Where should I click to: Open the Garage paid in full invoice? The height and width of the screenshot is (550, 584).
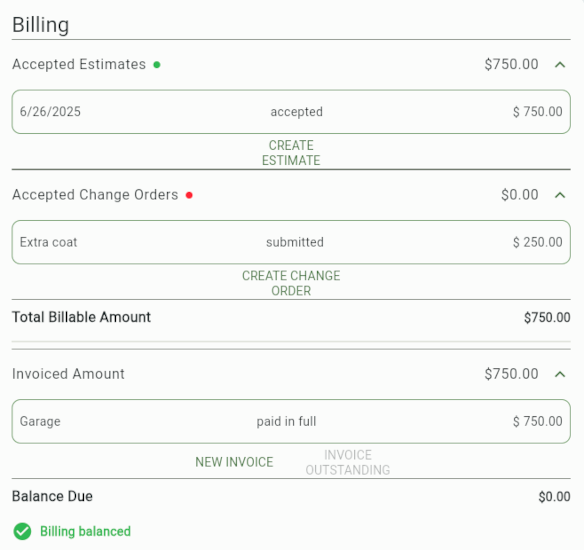[x=291, y=421]
